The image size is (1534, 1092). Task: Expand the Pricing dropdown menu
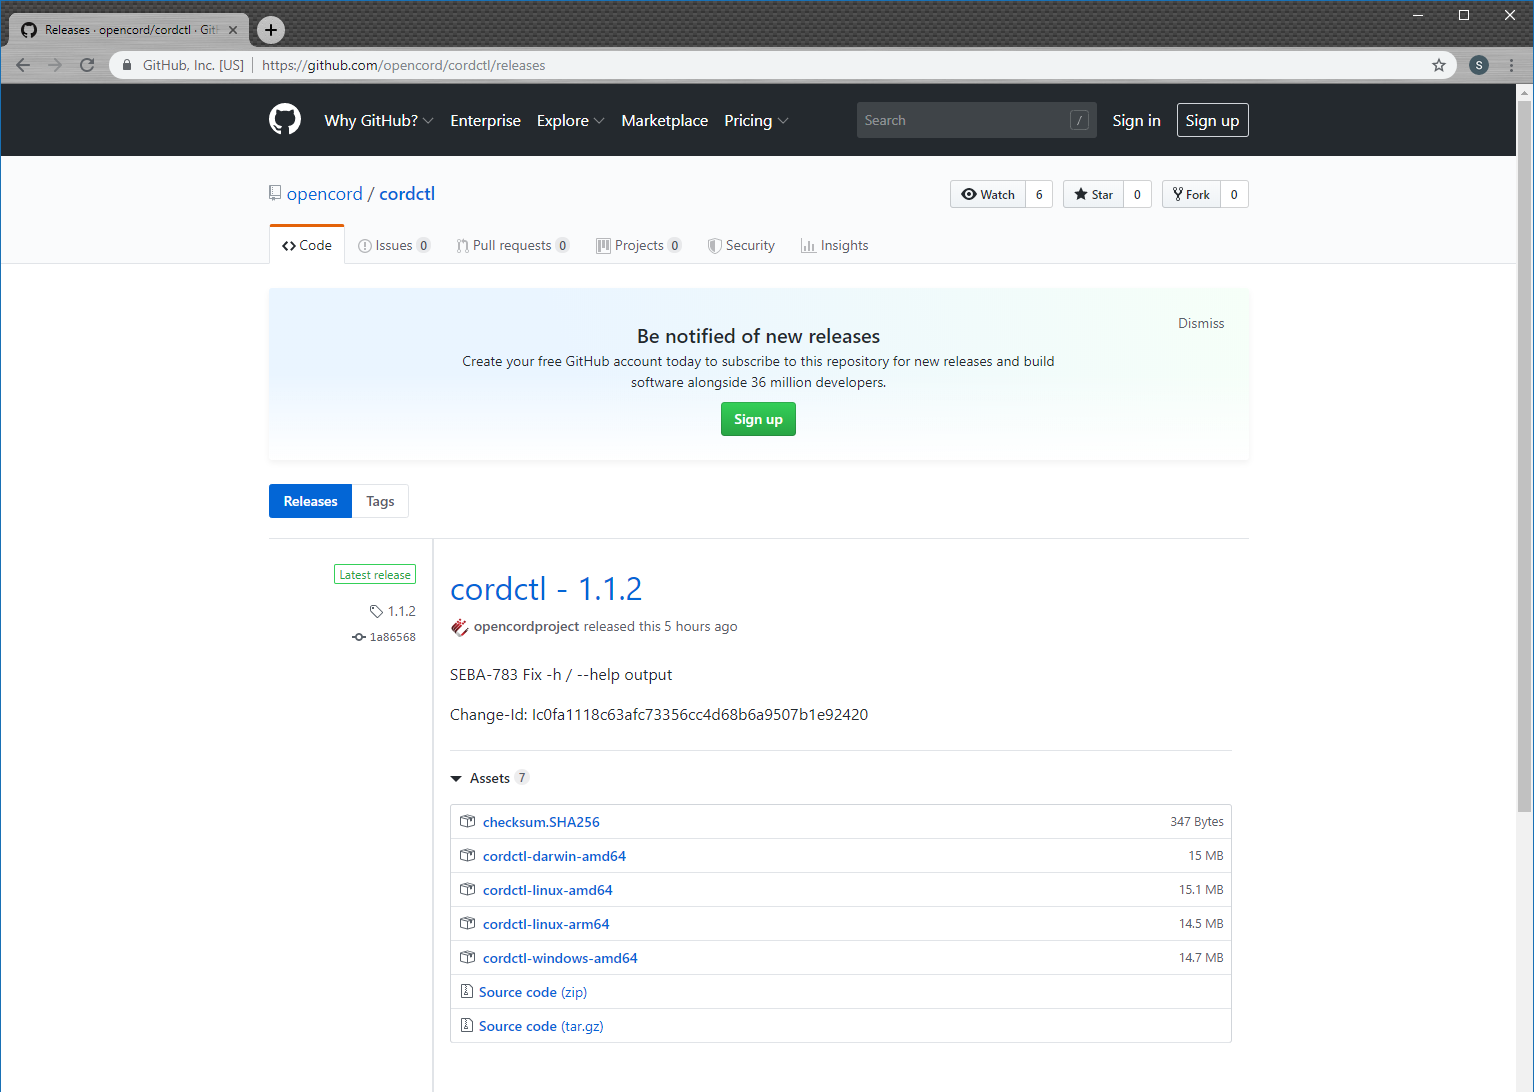(756, 120)
